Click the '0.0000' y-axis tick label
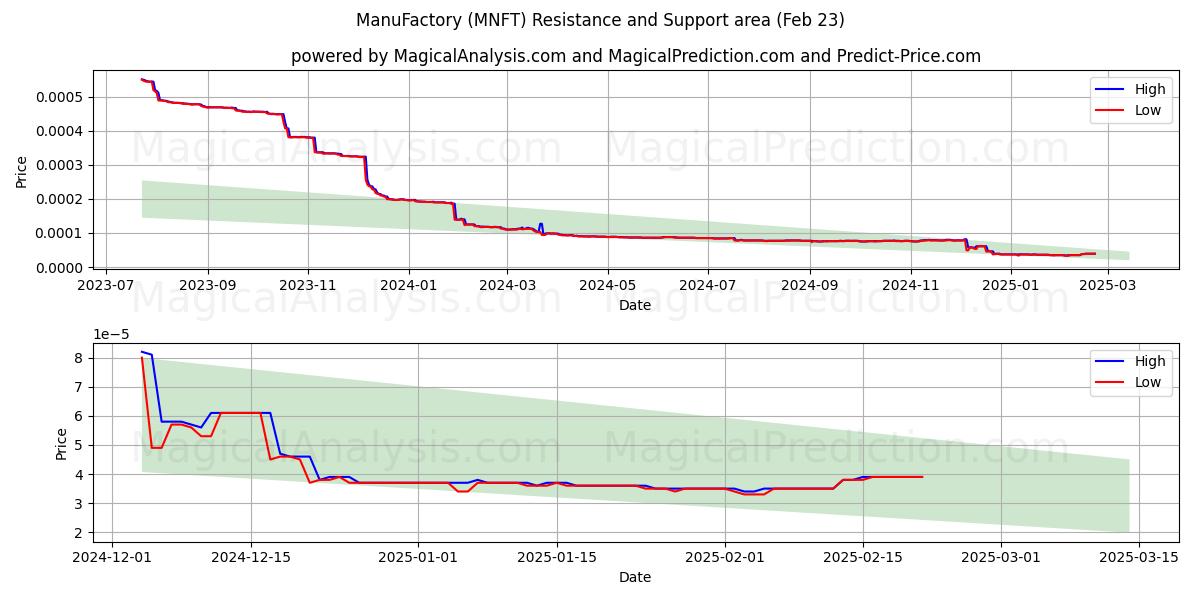The width and height of the screenshot is (1200, 600). point(61,267)
